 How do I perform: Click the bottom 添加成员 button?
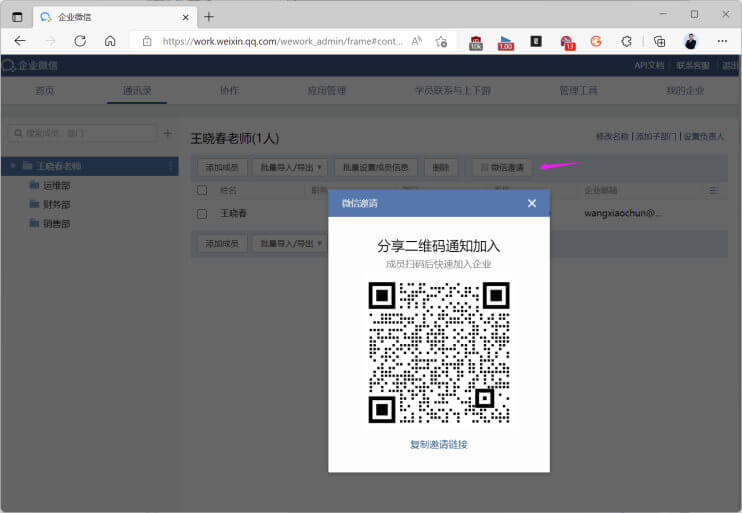pos(222,244)
